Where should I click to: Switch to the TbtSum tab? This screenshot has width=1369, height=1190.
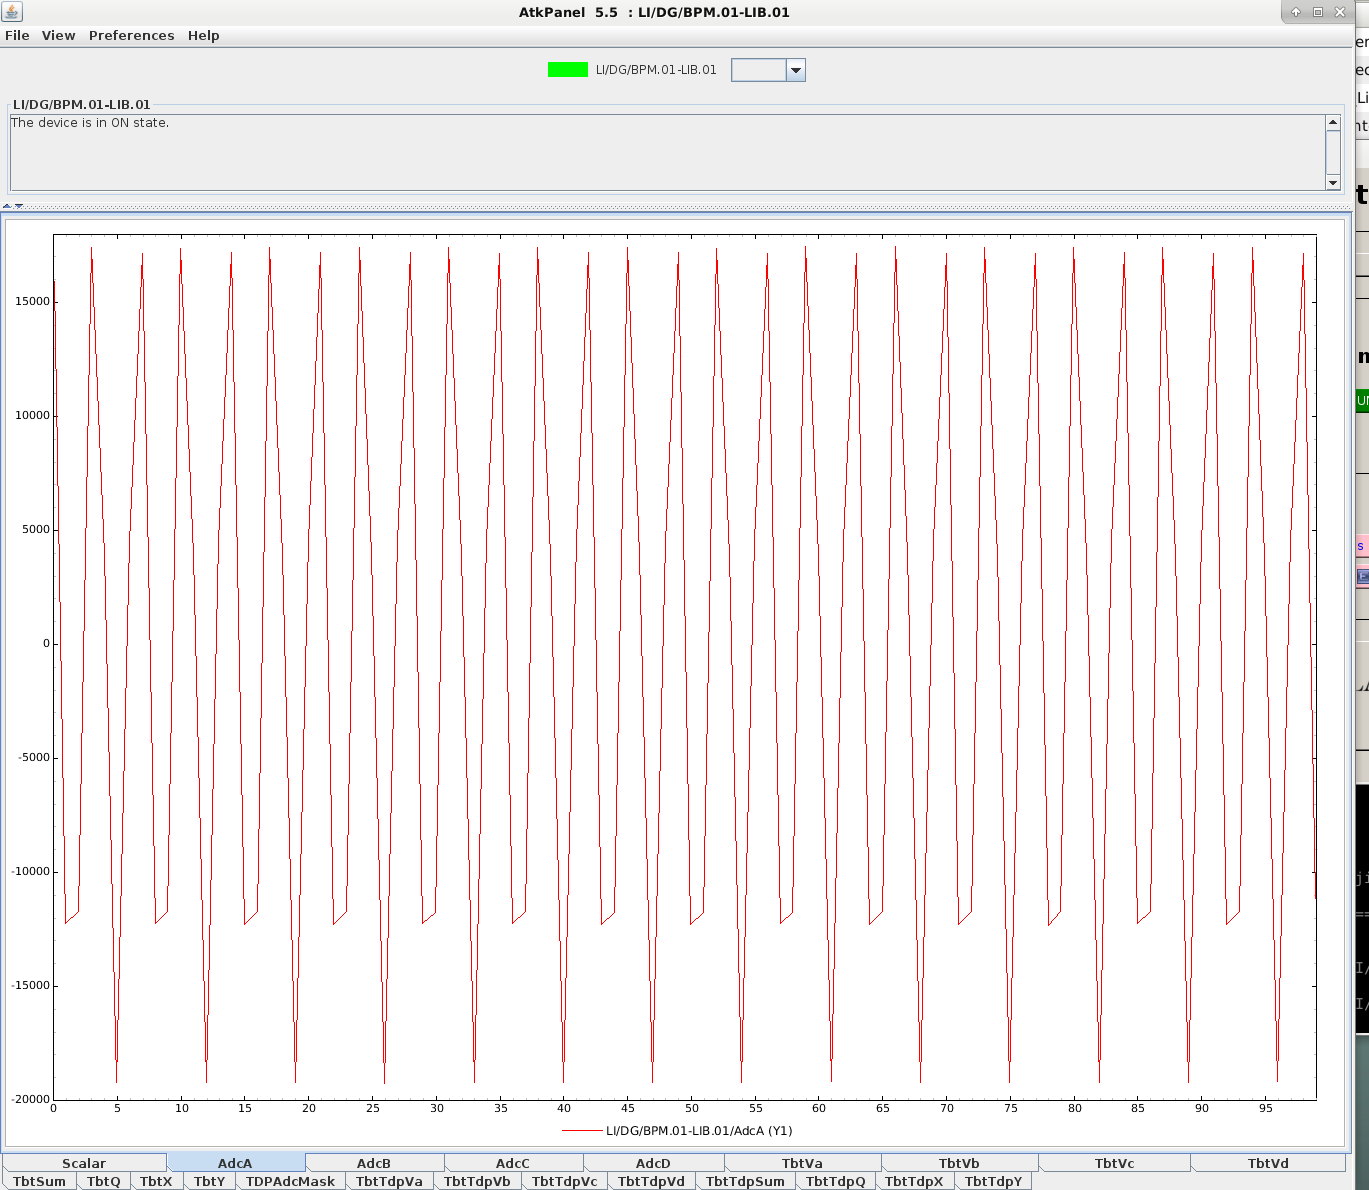39,1181
